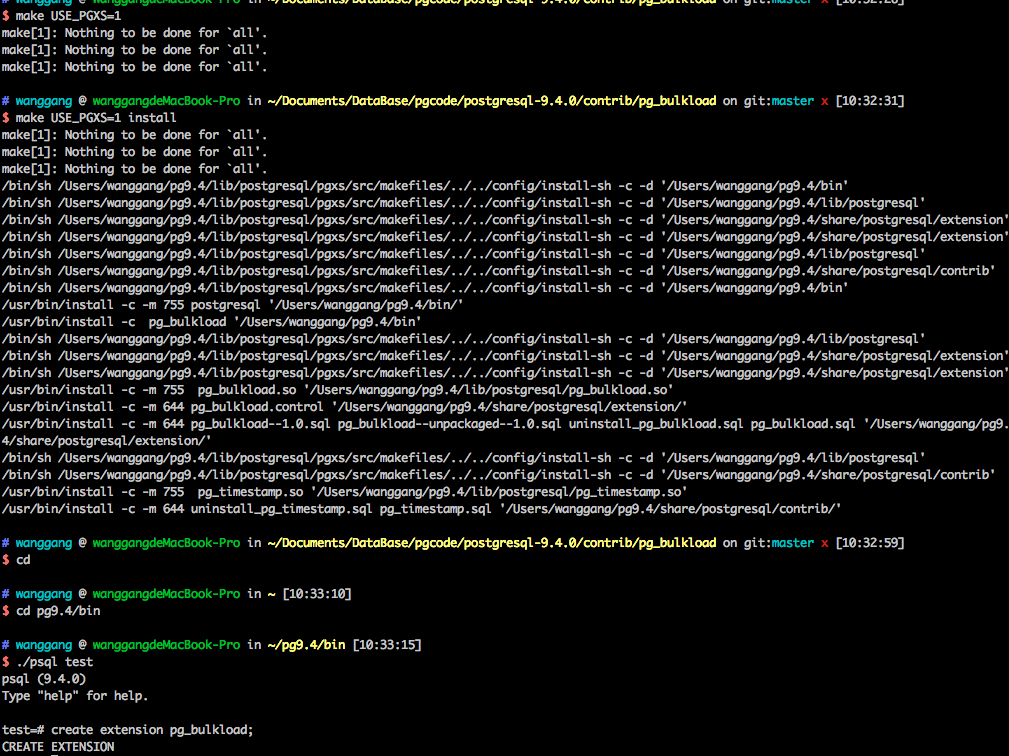Viewport: 1009px width, 756px height.
Task: Click the pg_timestamp.so install line
Action: point(344,492)
